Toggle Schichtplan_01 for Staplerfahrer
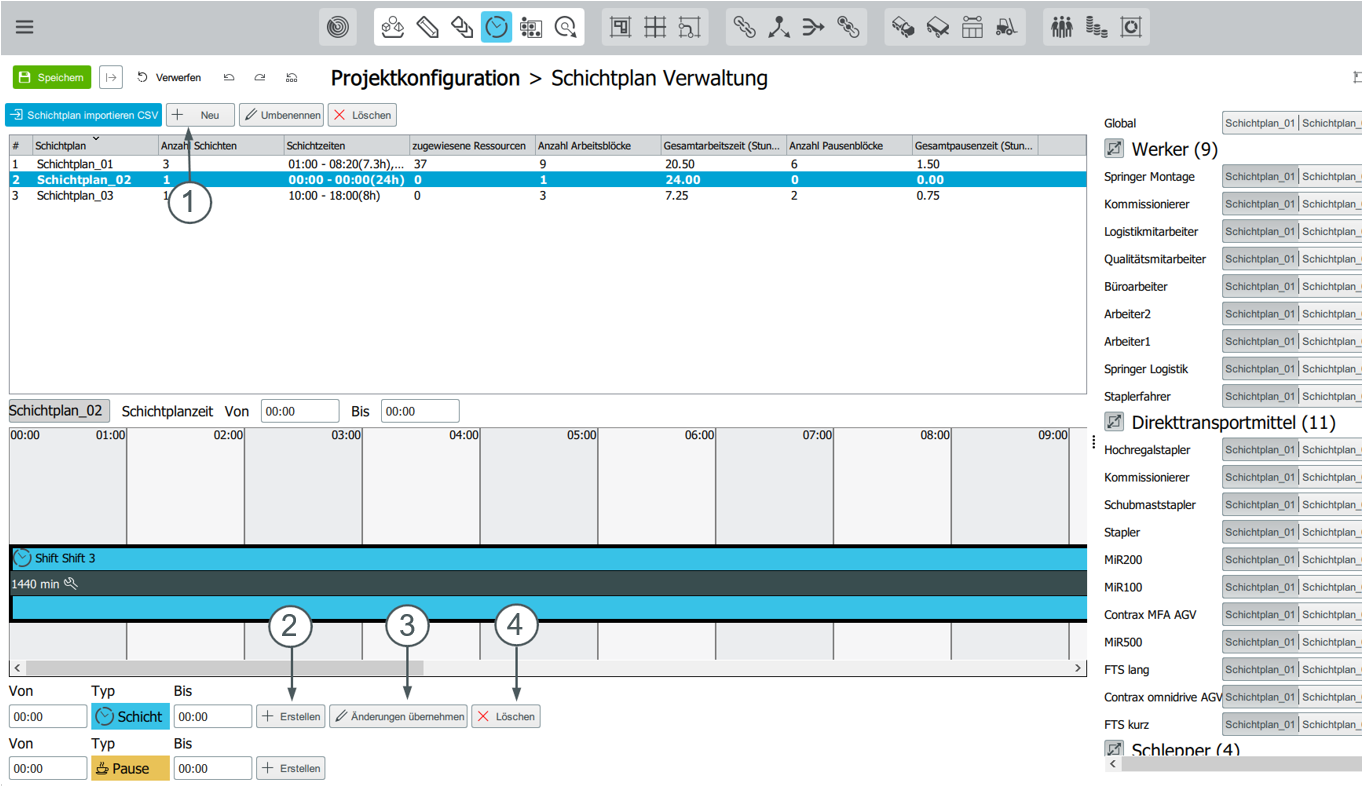Screen dimensions: 1365x786 1260,396
